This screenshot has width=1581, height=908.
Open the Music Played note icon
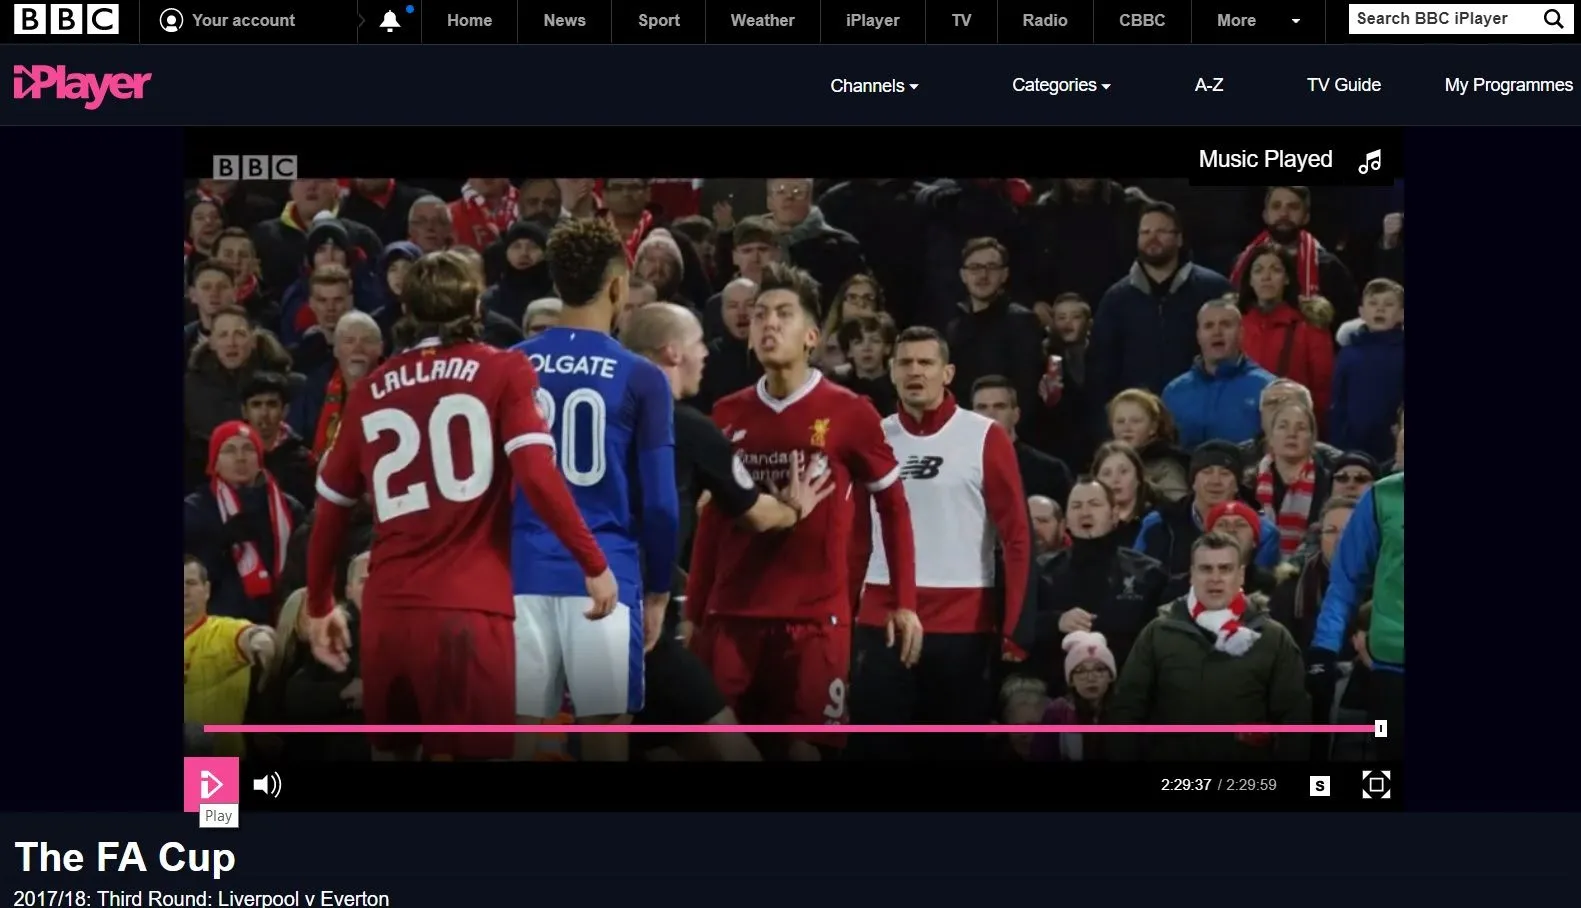1370,161
